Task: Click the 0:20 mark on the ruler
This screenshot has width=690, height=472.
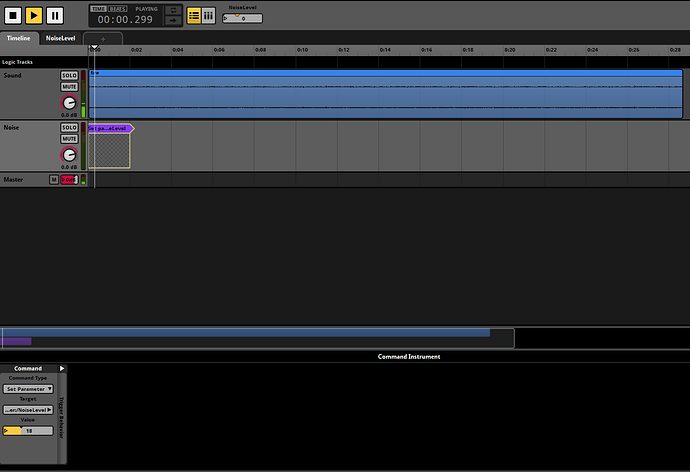Action: tap(510, 50)
